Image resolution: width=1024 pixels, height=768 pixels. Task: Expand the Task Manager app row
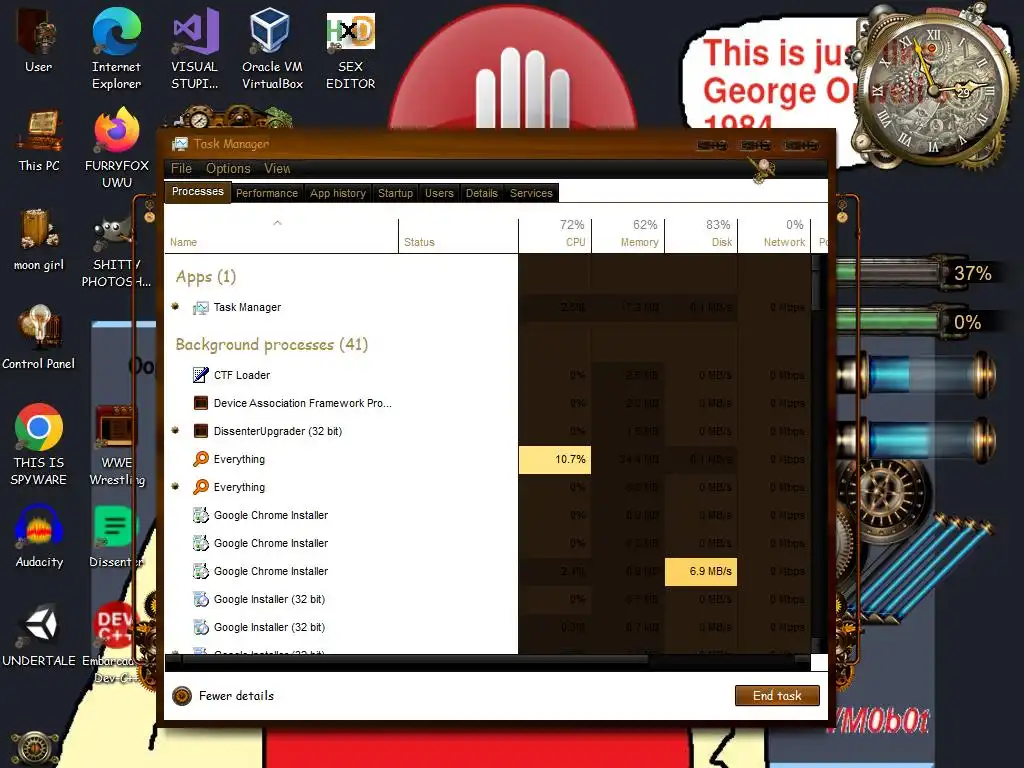coord(175,306)
